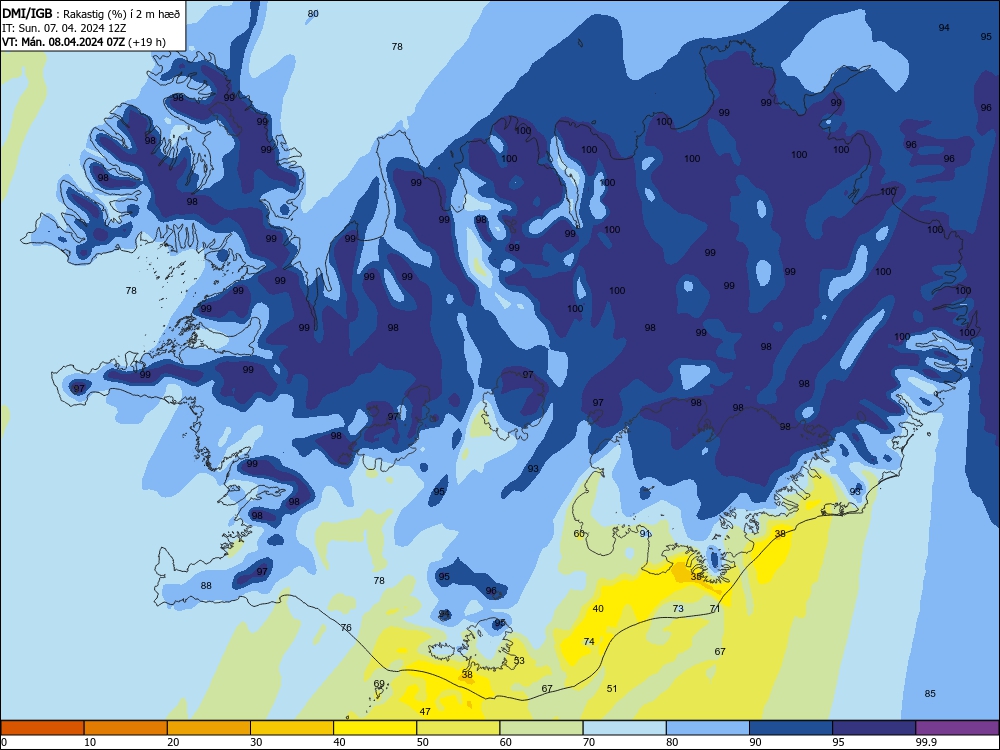Pick the 20–30% amber legend swatch
This screenshot has width=1000, height=750.
(209, 728)
